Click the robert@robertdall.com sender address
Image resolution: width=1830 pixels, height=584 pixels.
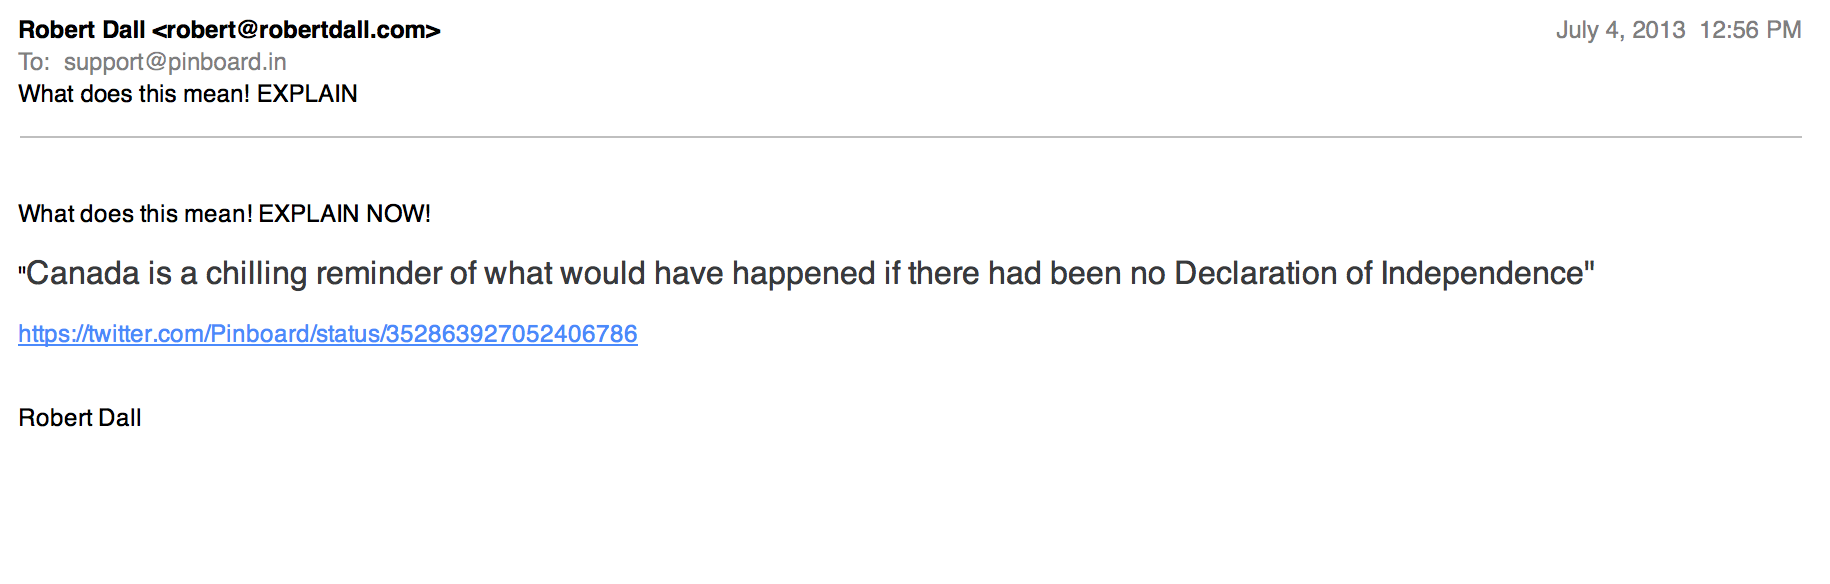tap(297, 30)
